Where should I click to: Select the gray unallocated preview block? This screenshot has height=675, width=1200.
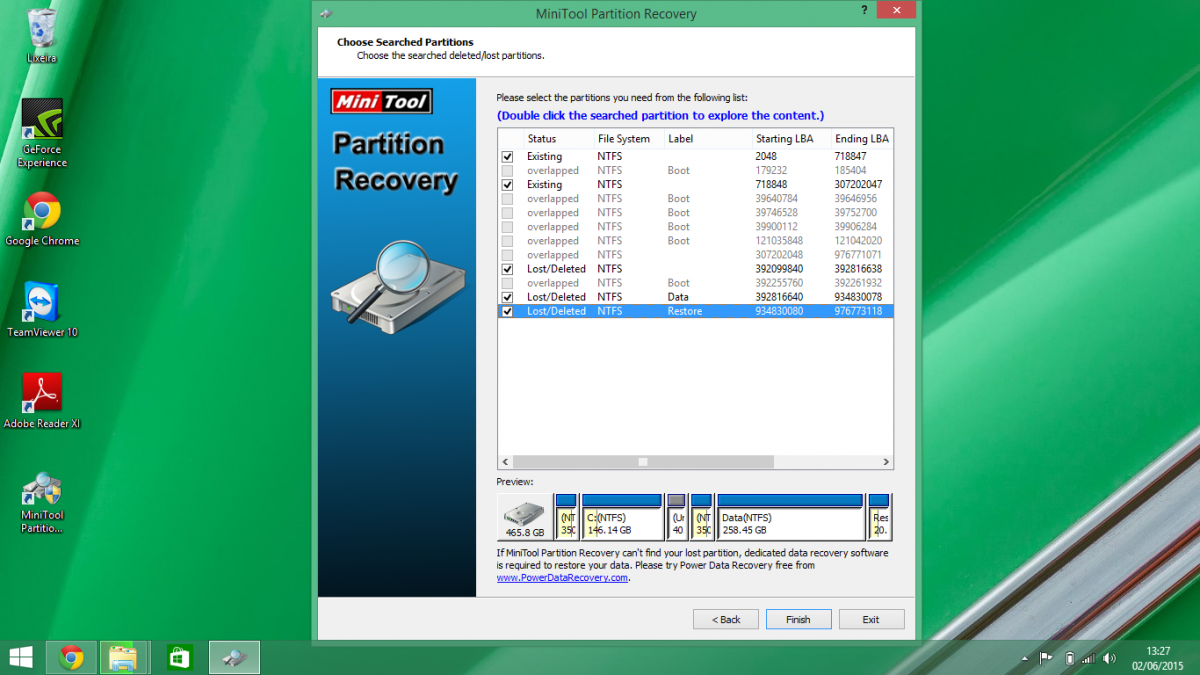pyautogui.click(x=677, y=517)
